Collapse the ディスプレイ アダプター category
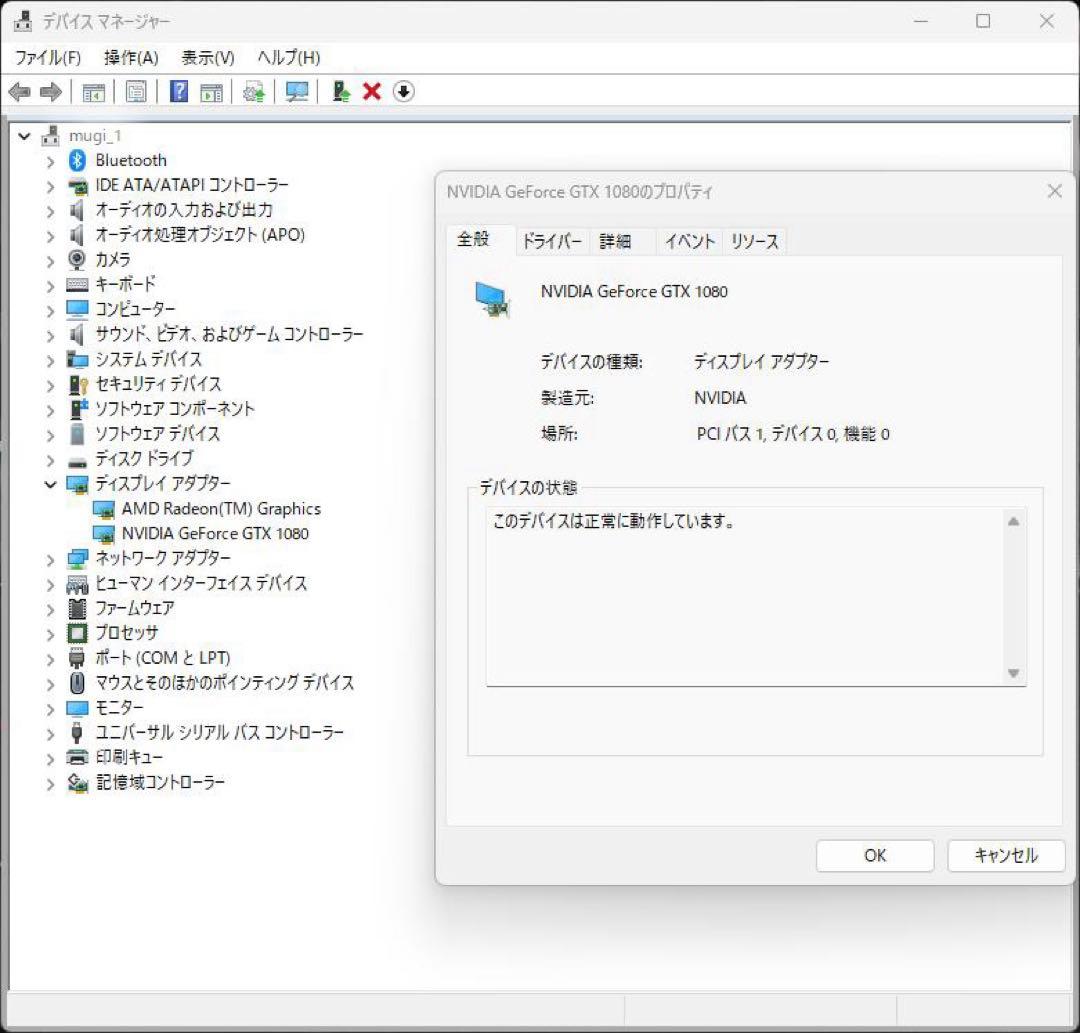Screen dimensions: 1080x1033 (x=50, y=483)
